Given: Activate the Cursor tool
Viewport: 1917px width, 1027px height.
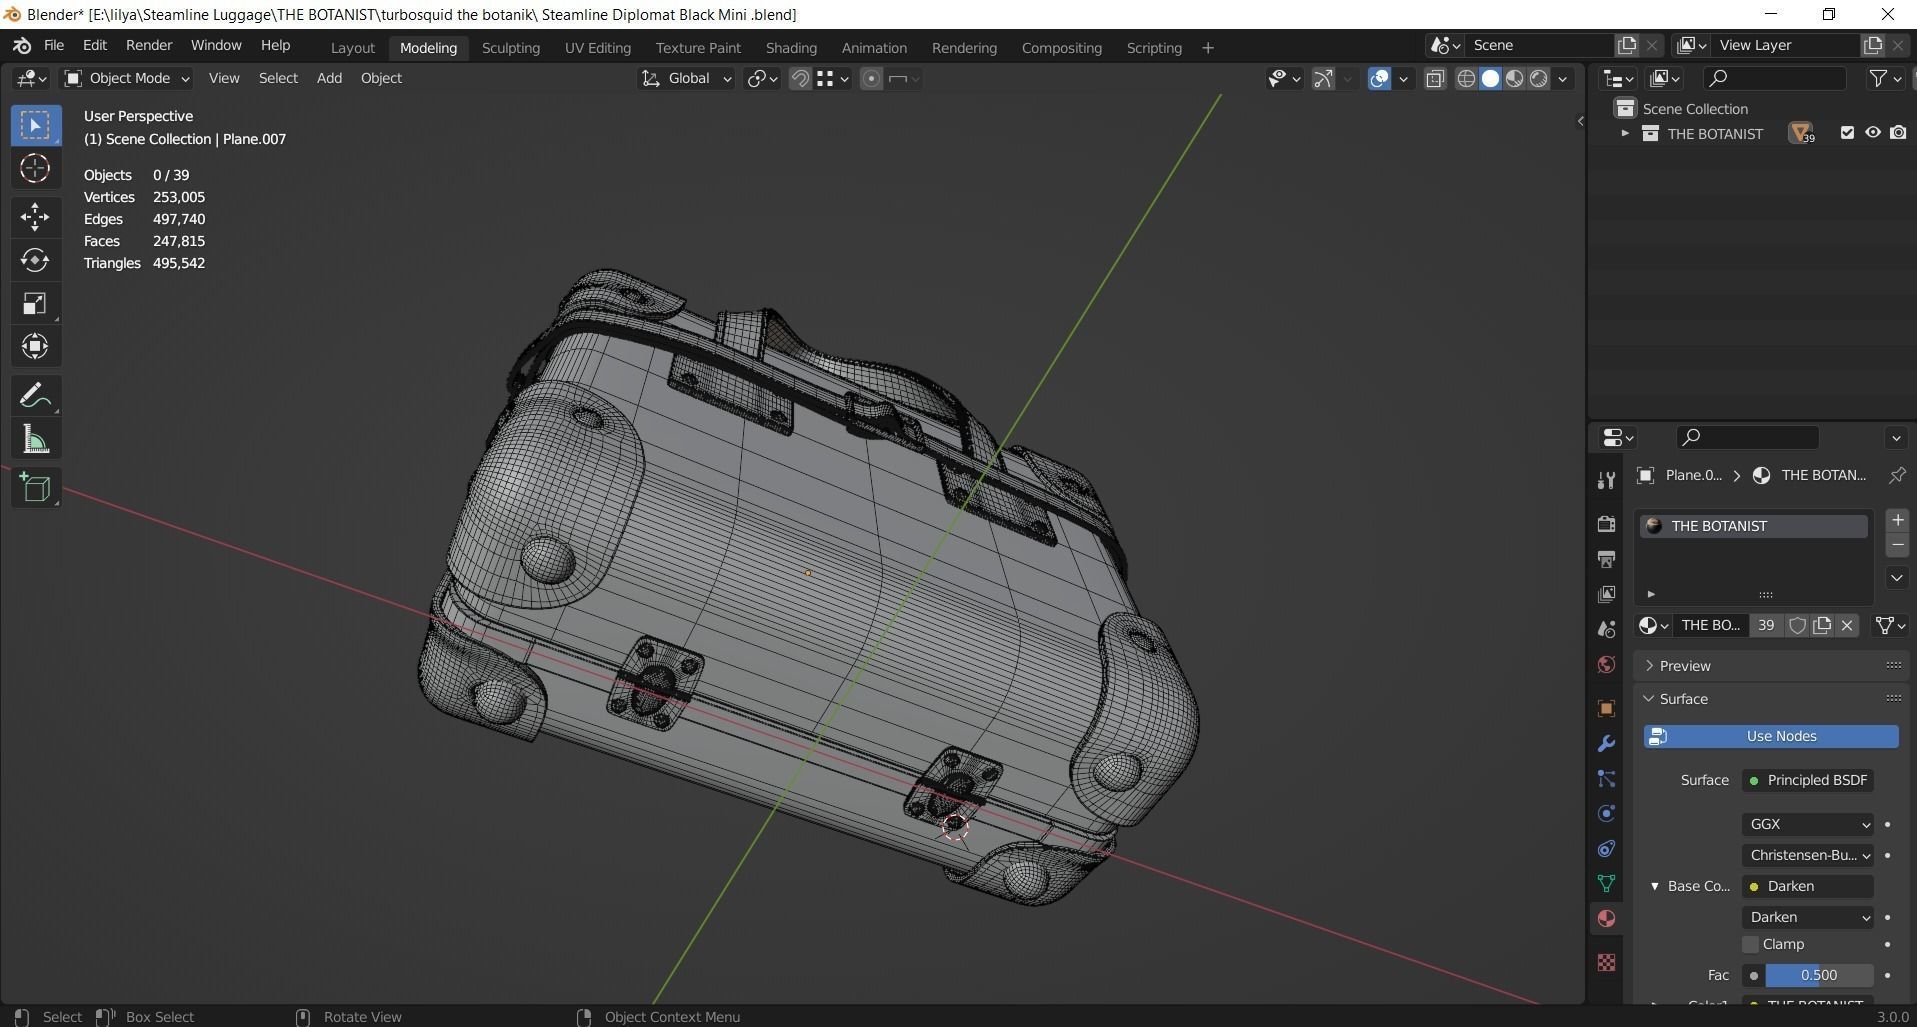Looking at the screenshot, I should [x=35, y=168].
